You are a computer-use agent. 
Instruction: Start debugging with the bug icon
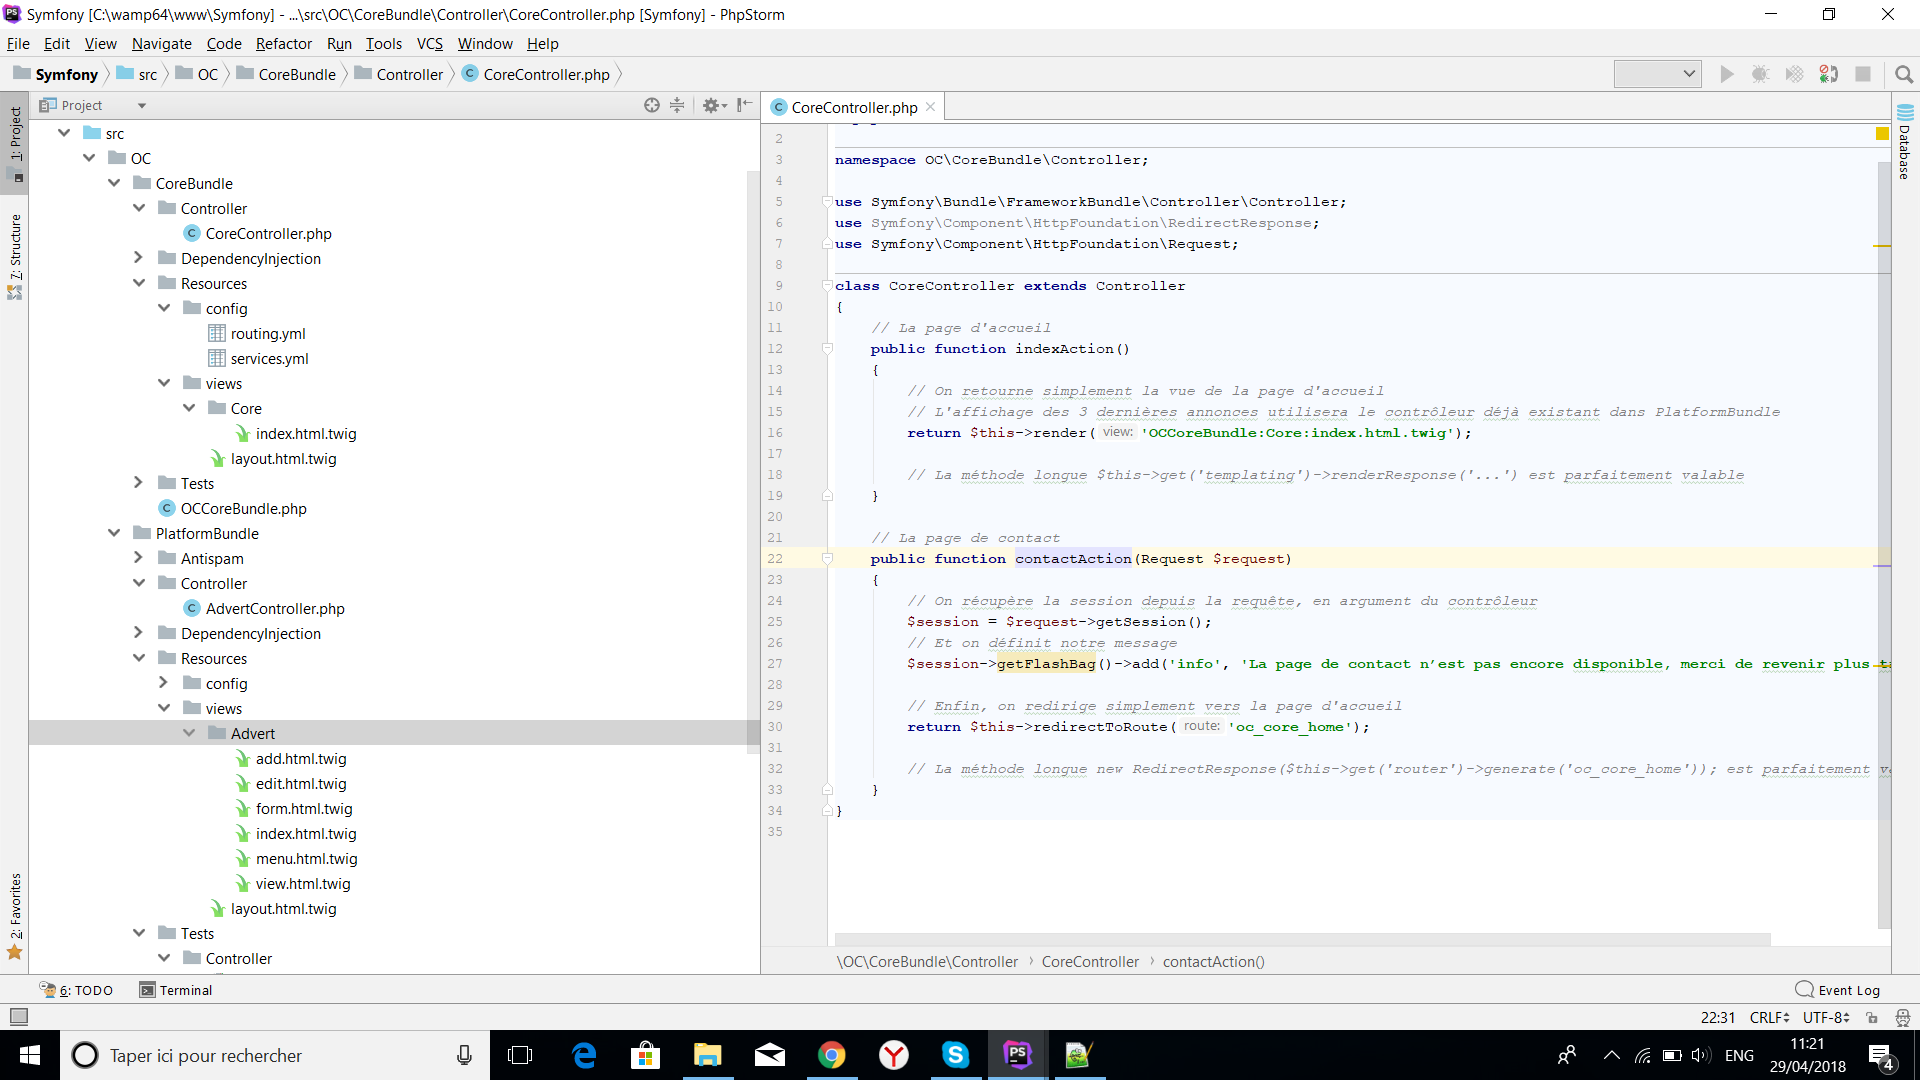[x=1761, y=74]
